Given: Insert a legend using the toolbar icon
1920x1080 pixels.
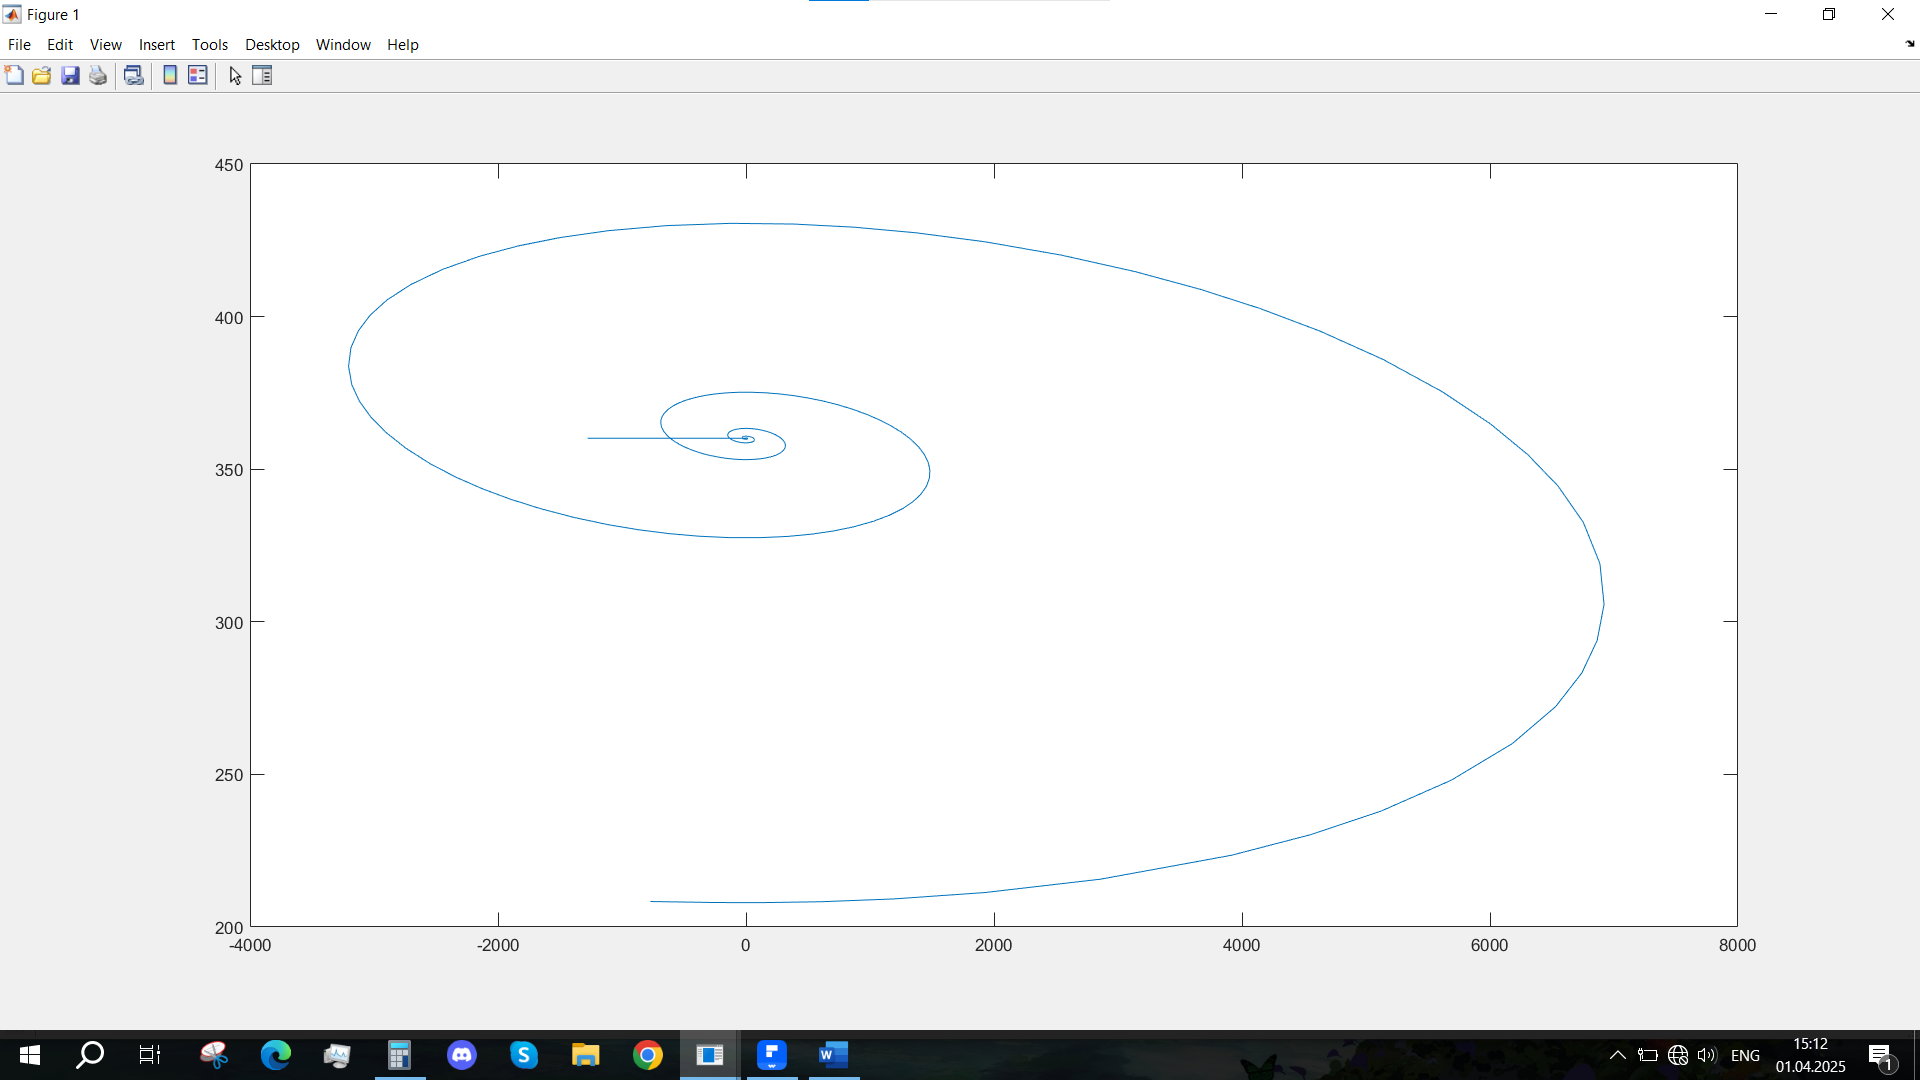Looking at the screenshot, I should pyautogui.click(x=198, y=76).
